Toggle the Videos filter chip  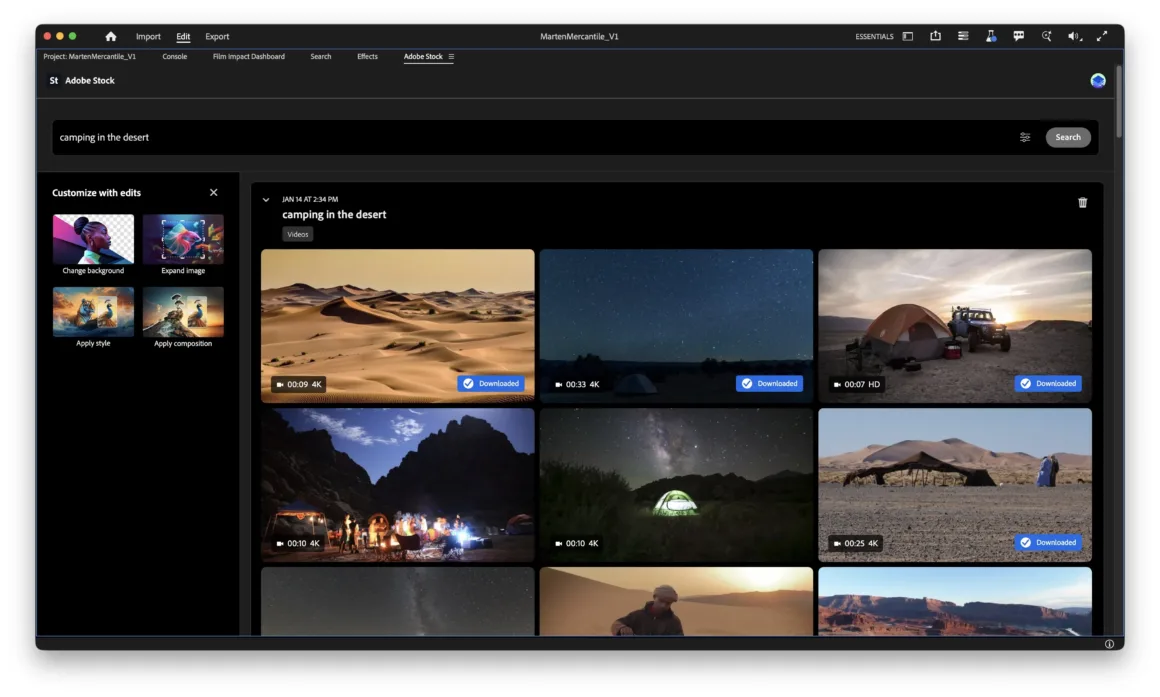297,233
